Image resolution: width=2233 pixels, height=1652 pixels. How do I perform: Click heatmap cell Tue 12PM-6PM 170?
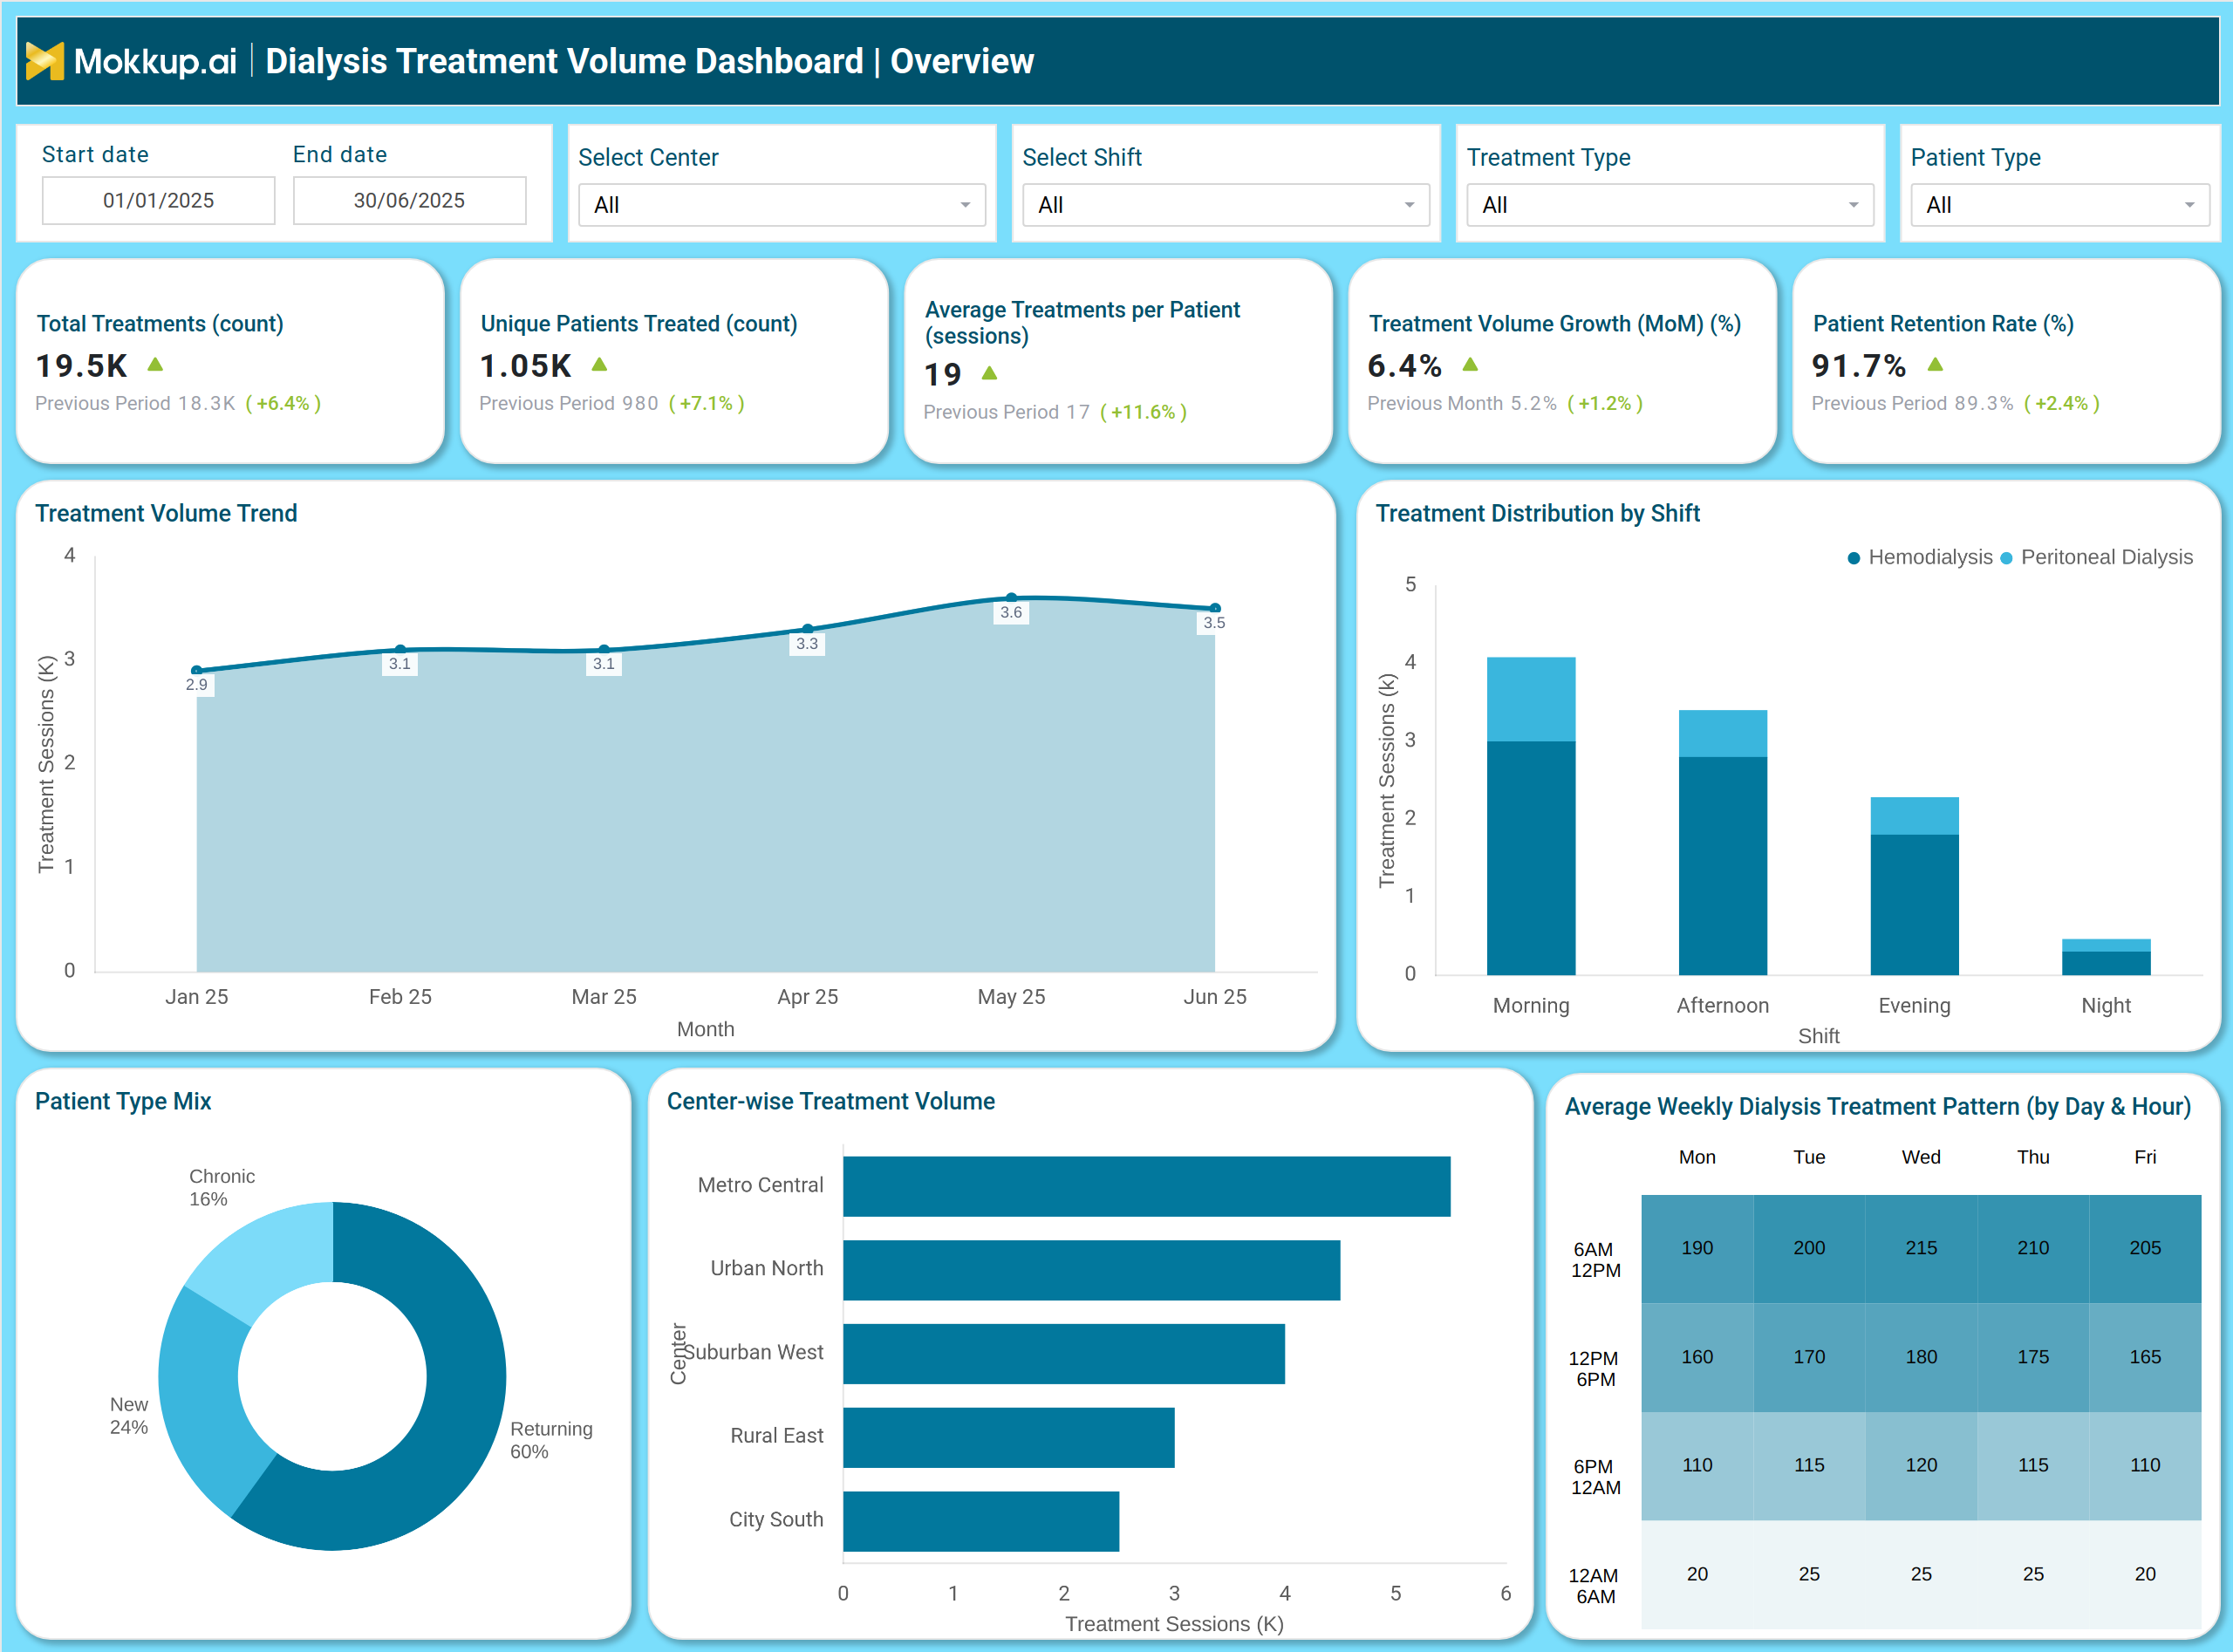coord(1809,1357)
